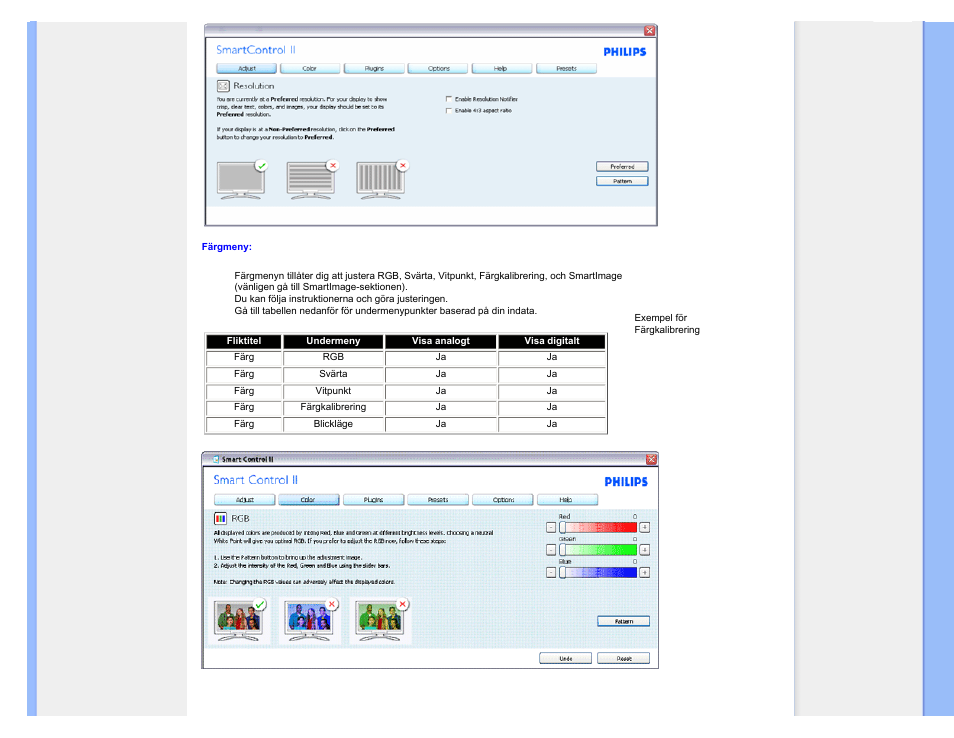This screenshot has width=954, height=738.
Task: Click the Undo button
Action: (x=565, y=658)
